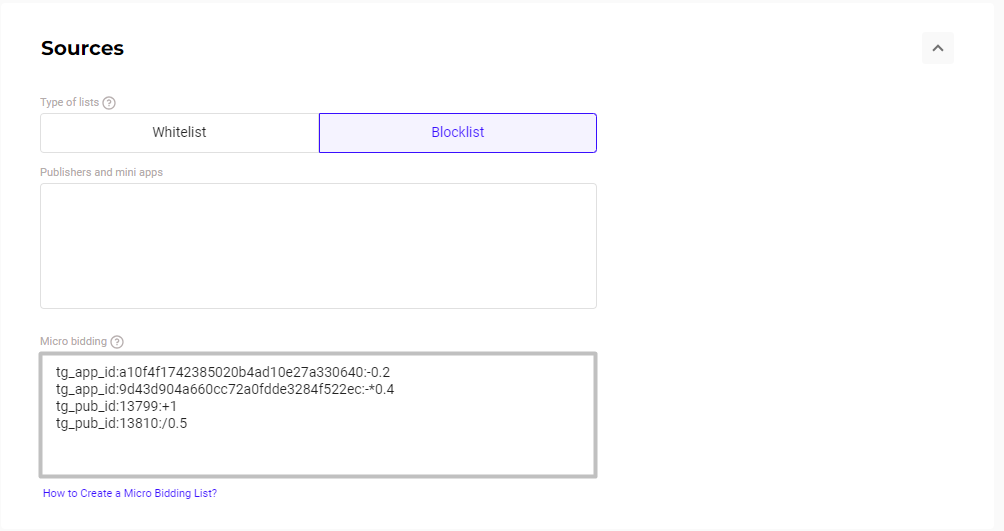Click the -*0.4 bid value
The image size is (1004, 531).
tap(382, 389)
